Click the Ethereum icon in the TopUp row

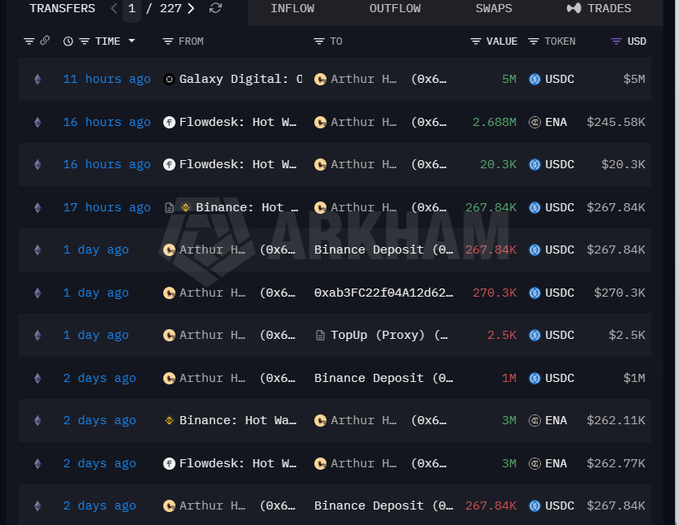(38, 336)
